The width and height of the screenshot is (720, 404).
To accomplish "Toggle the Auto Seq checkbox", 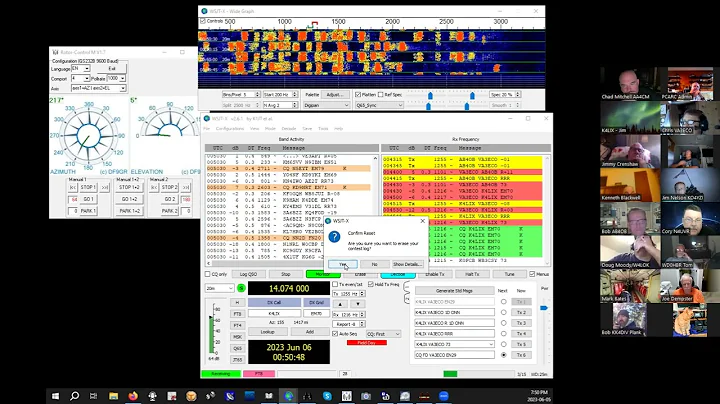I will pos(335,334).
